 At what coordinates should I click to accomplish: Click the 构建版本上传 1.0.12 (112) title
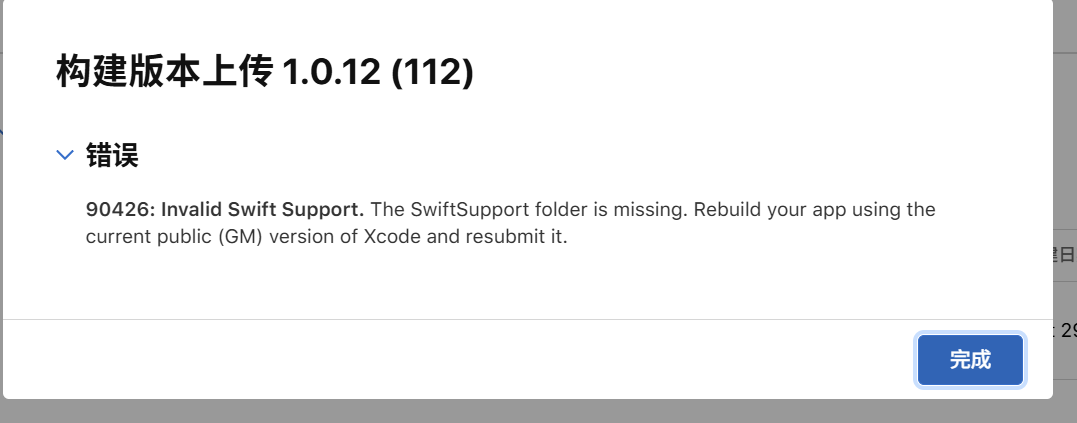tap(264, 72)
